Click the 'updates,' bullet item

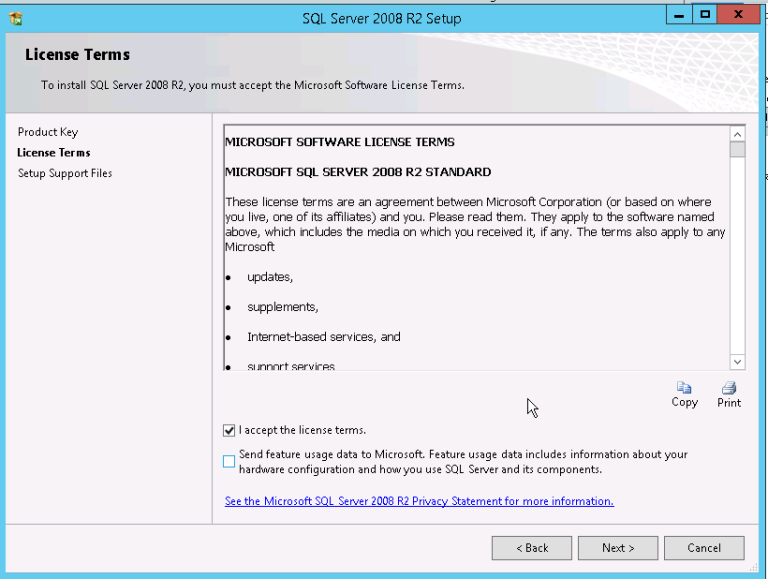(270, 277)
